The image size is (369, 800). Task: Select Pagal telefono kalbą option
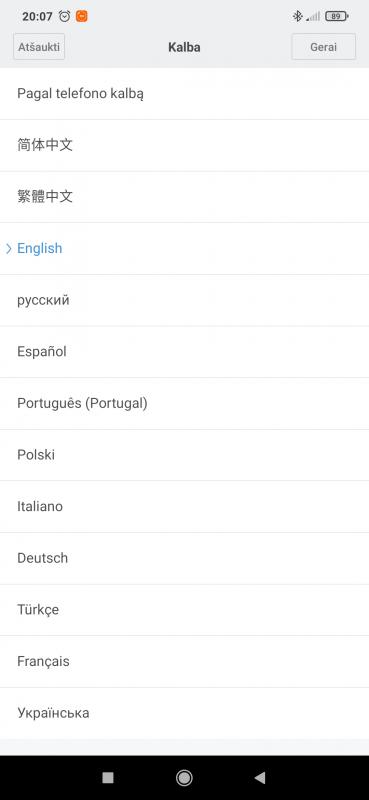coord(184,94)
